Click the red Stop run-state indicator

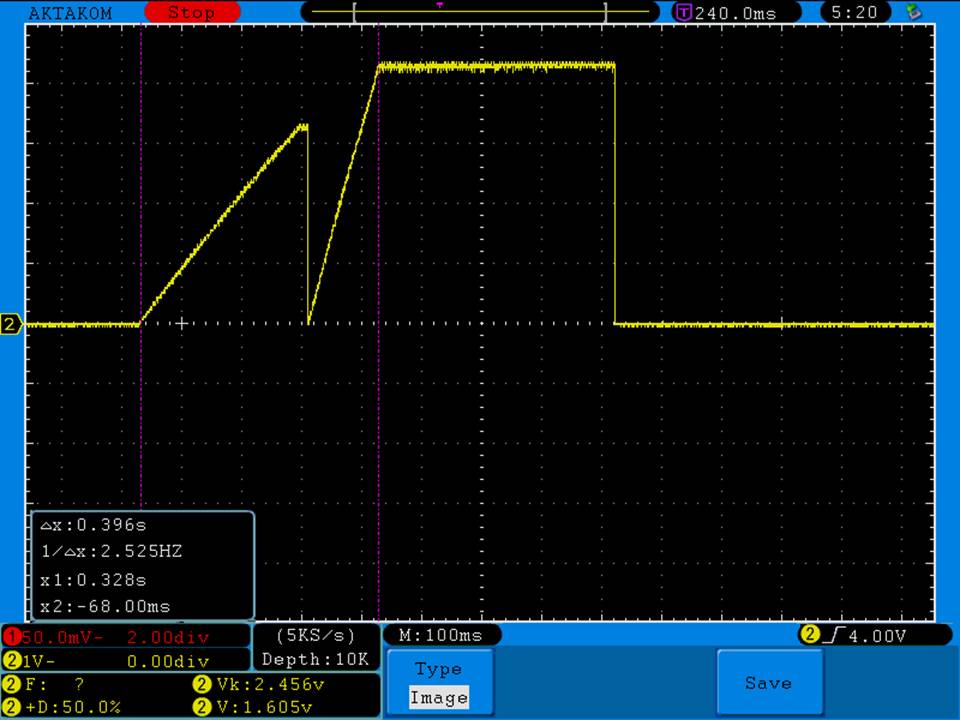[191, 13]
